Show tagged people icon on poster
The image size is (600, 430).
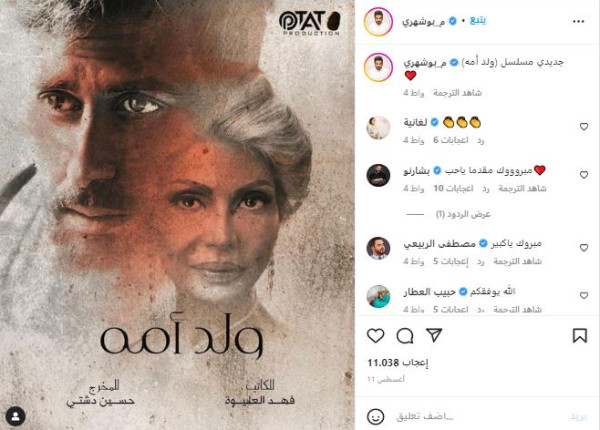click(15, 416)
